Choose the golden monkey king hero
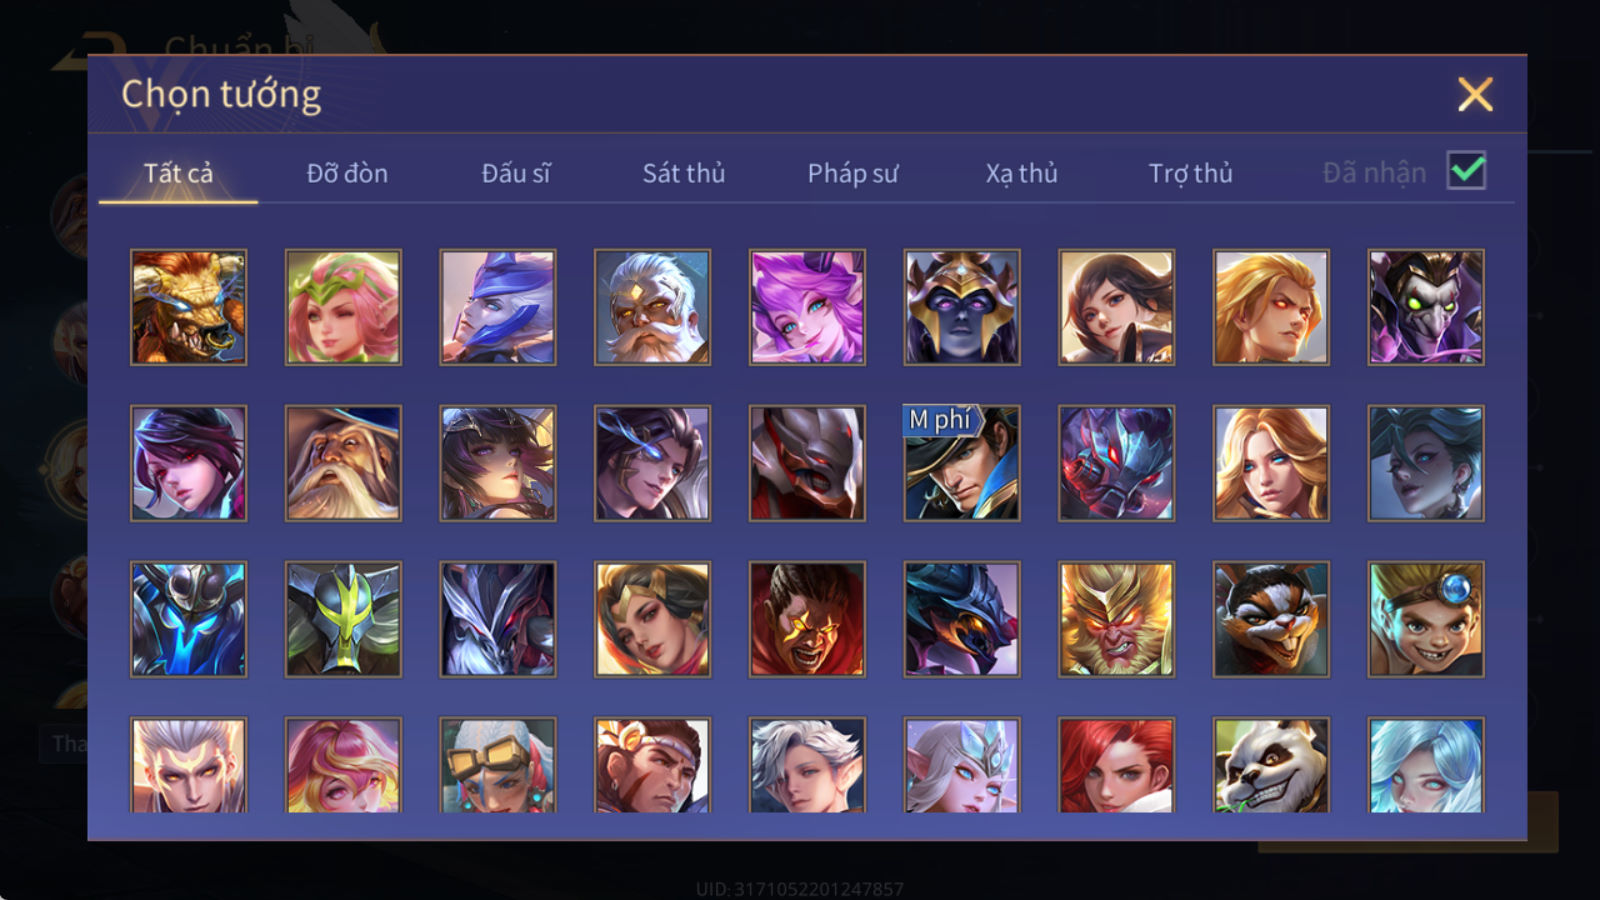This screenshot has height=900, width=1600. coord(1116,619)
